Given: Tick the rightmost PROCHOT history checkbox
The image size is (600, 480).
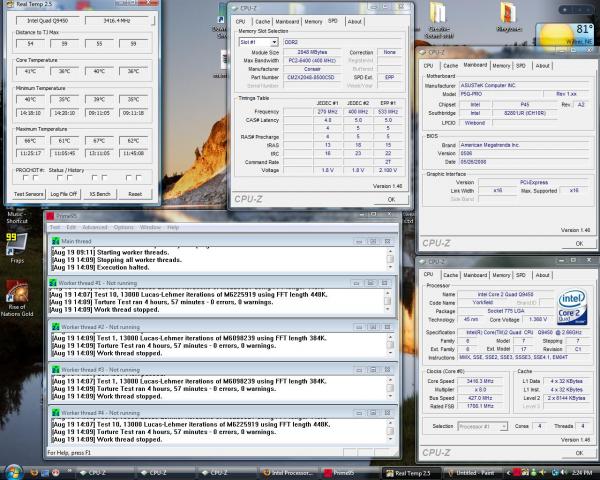Looking at the screenshot, I should tap(139, 178).
